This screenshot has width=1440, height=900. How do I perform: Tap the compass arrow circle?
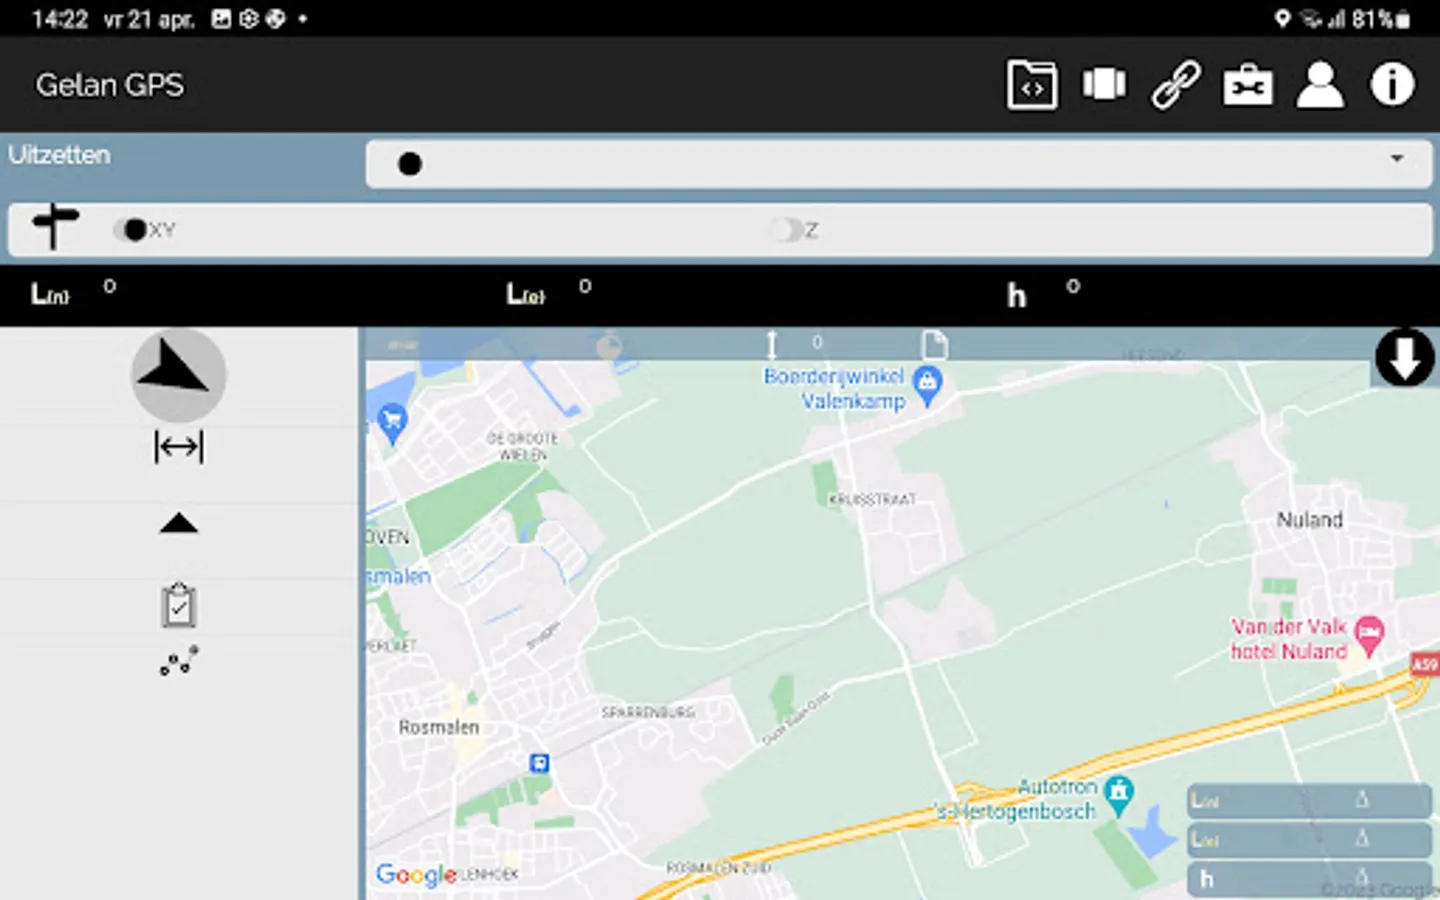pyautogui.click(x=179, y=375)
